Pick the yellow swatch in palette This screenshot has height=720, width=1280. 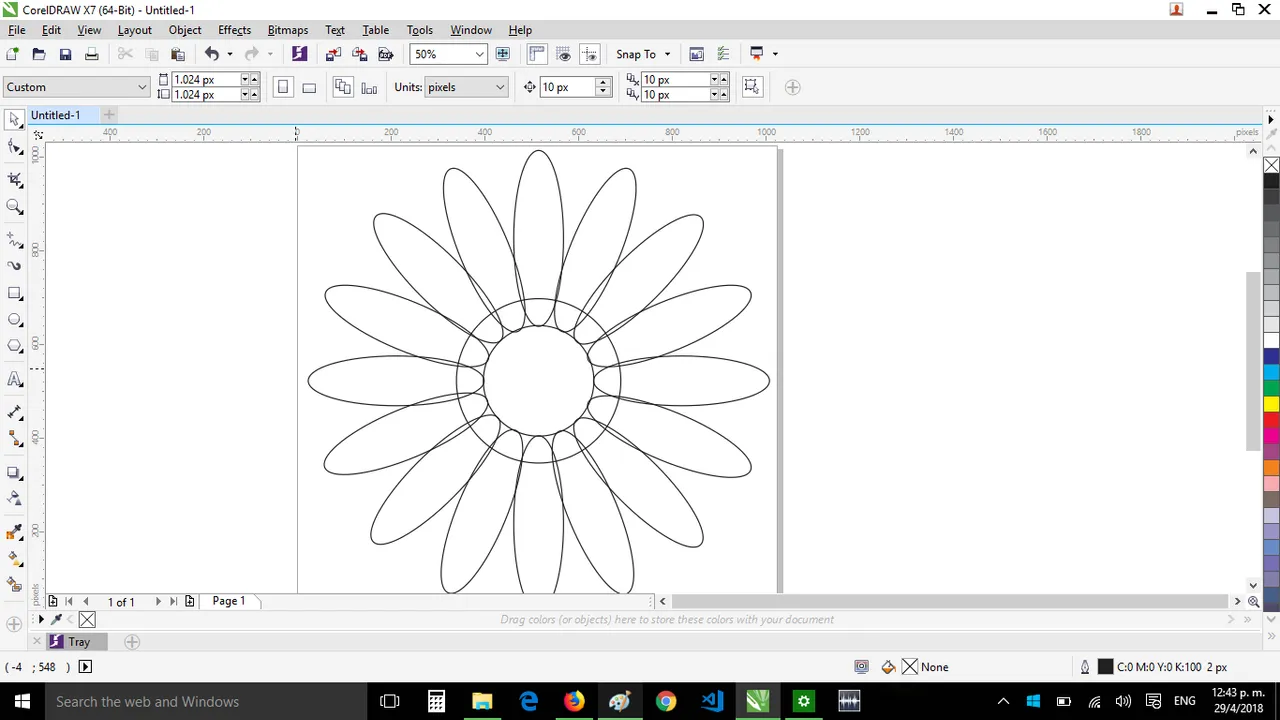click(x=1271, y=404)
